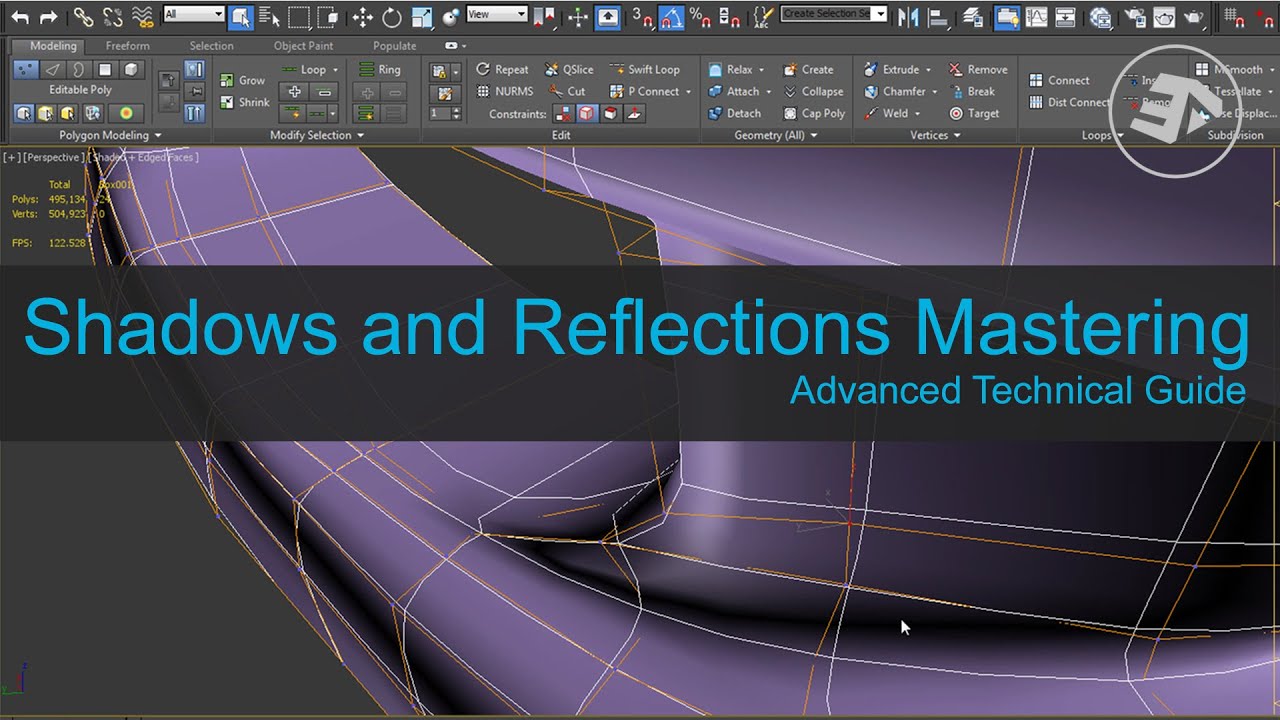
Task: Switch to the Object Paint tab
Action: coord(303,46)
